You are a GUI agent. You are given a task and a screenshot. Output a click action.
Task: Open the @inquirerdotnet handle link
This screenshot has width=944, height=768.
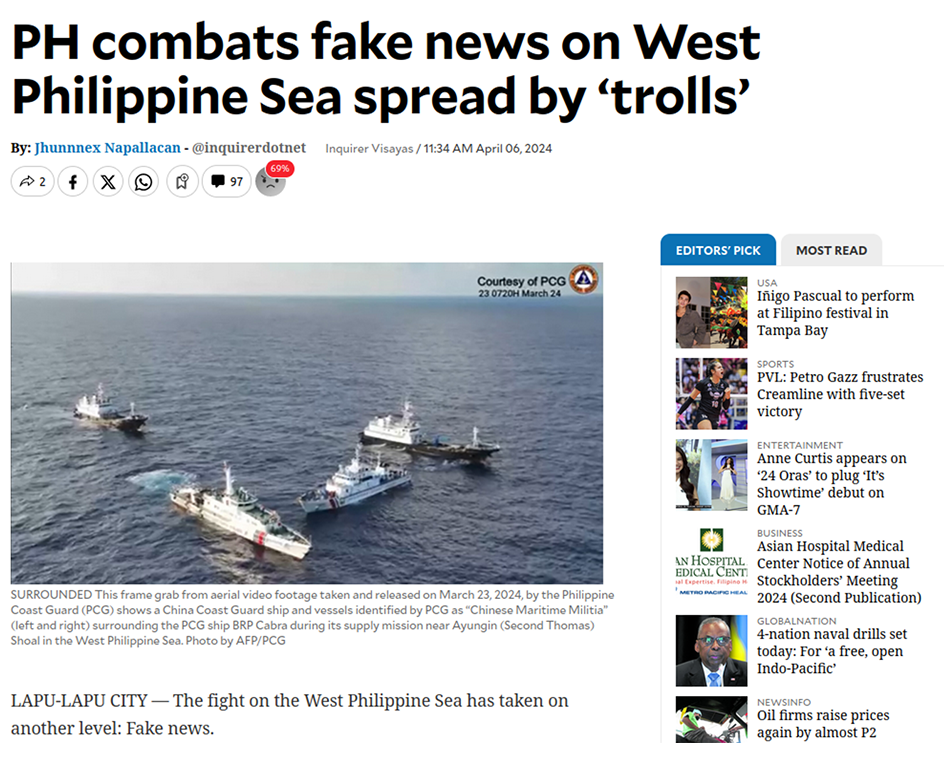point(249,147)
